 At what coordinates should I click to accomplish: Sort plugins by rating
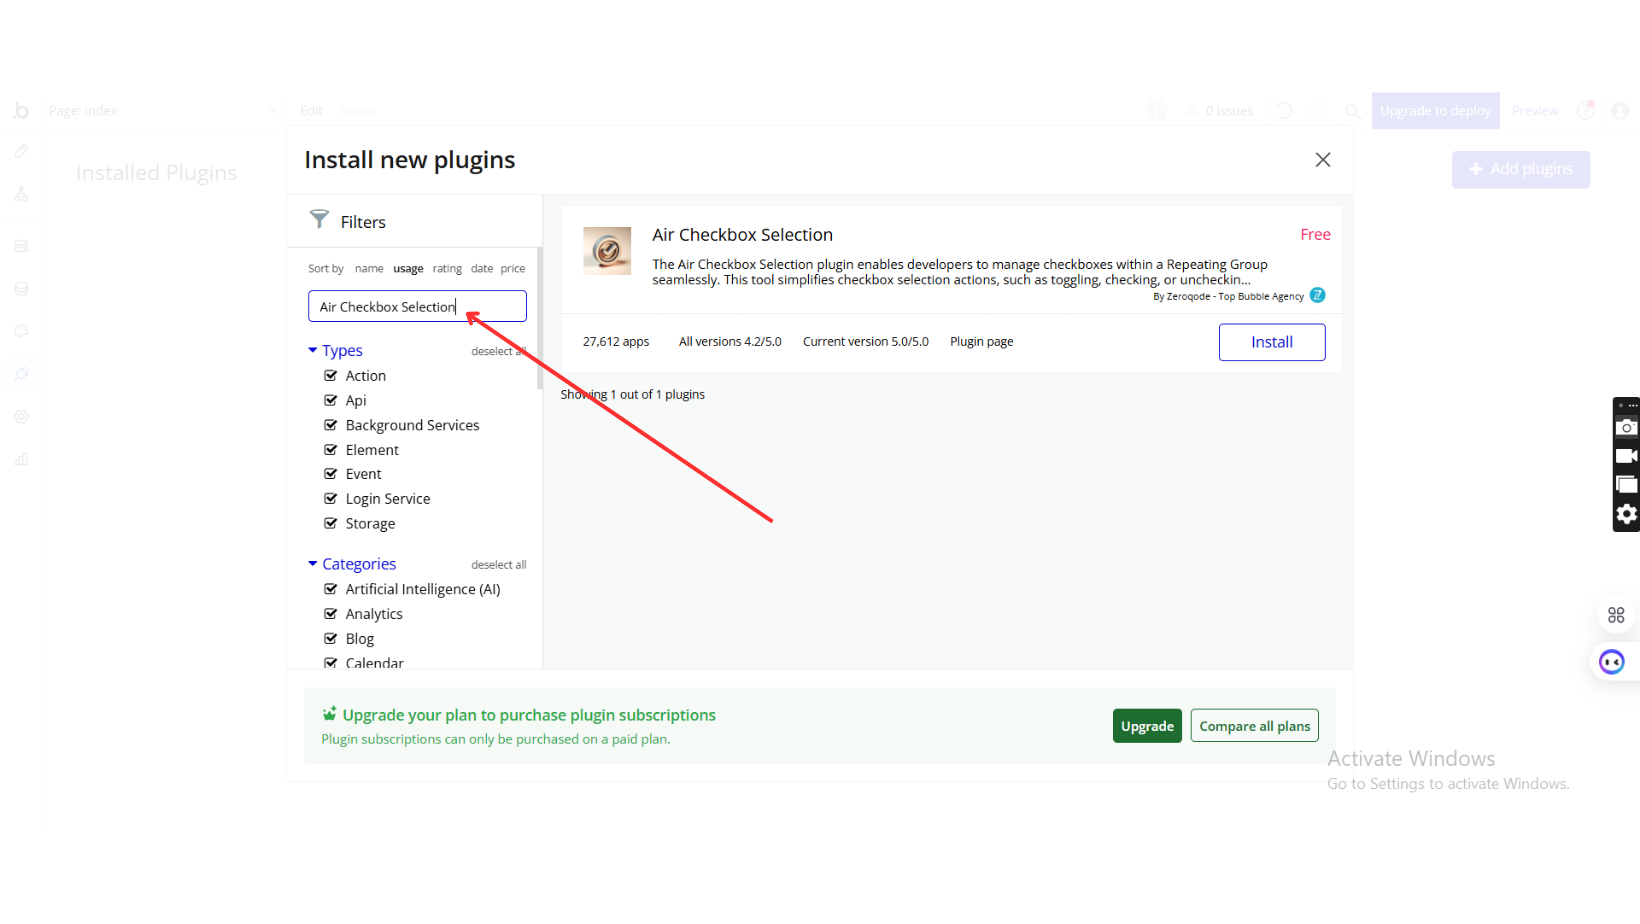point(447,268)
